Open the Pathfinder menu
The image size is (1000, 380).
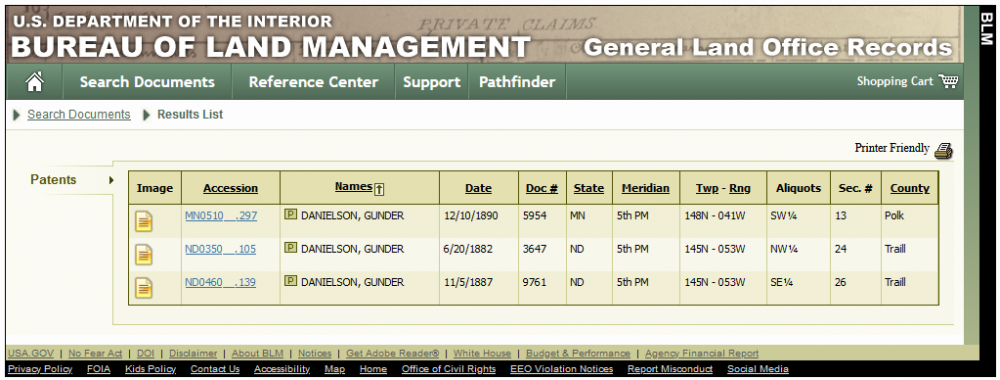tap(517, 82)
